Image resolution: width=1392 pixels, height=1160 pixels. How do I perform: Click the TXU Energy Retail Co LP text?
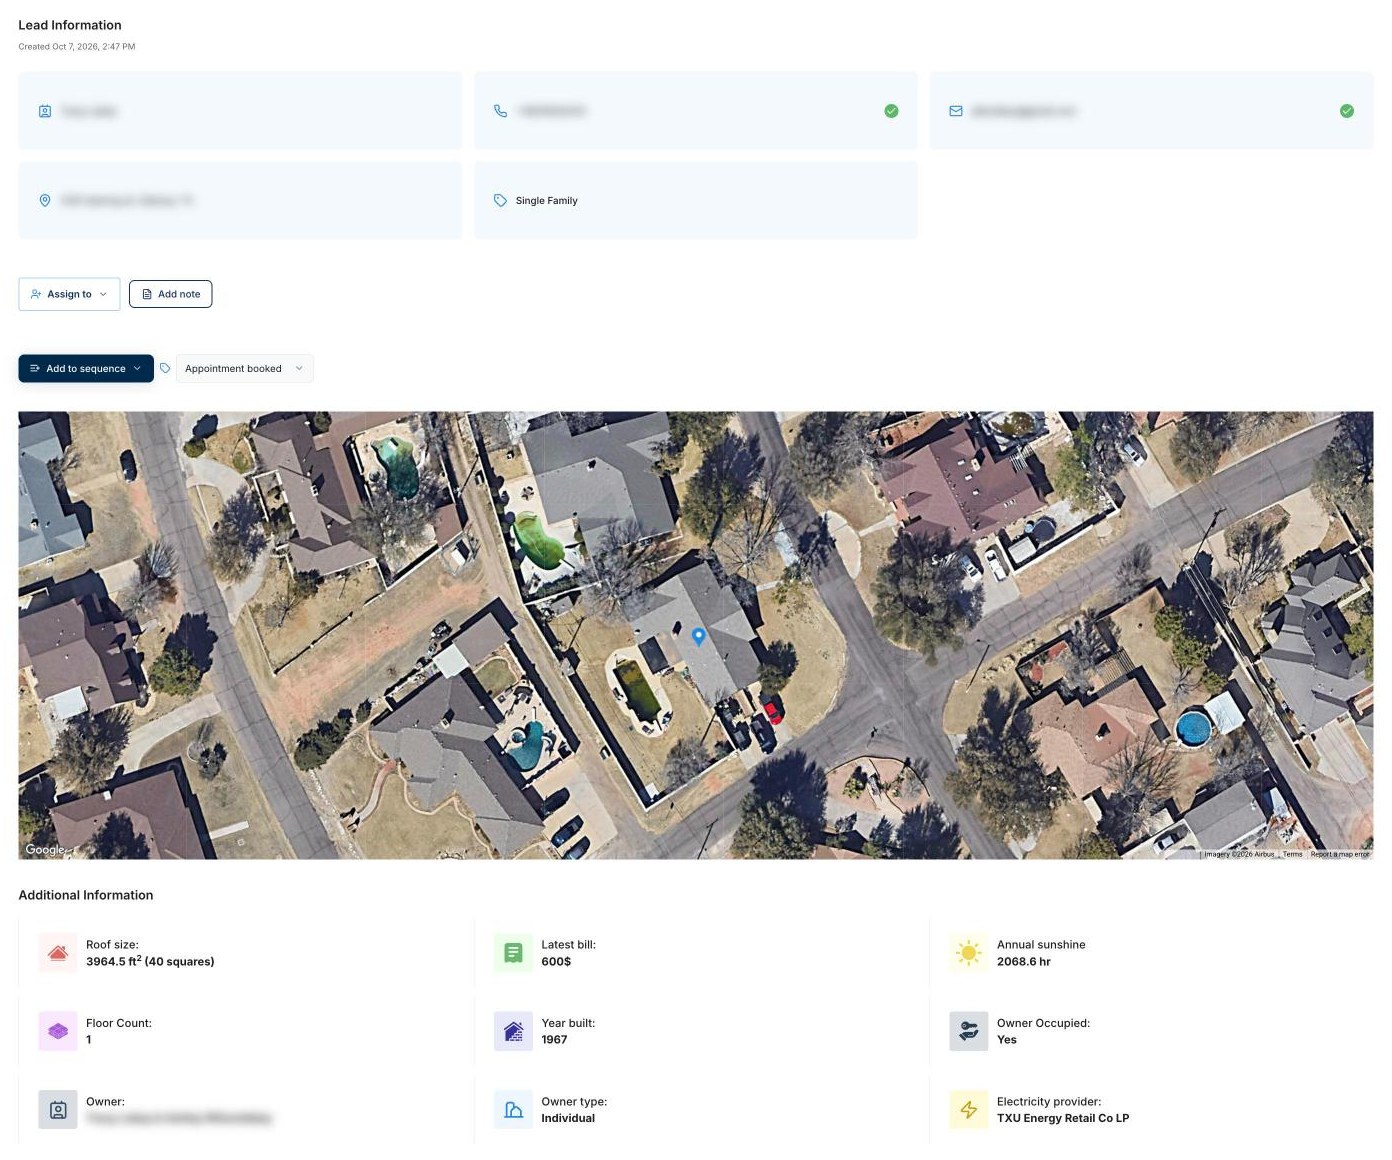click(x=1063, y=1118)
